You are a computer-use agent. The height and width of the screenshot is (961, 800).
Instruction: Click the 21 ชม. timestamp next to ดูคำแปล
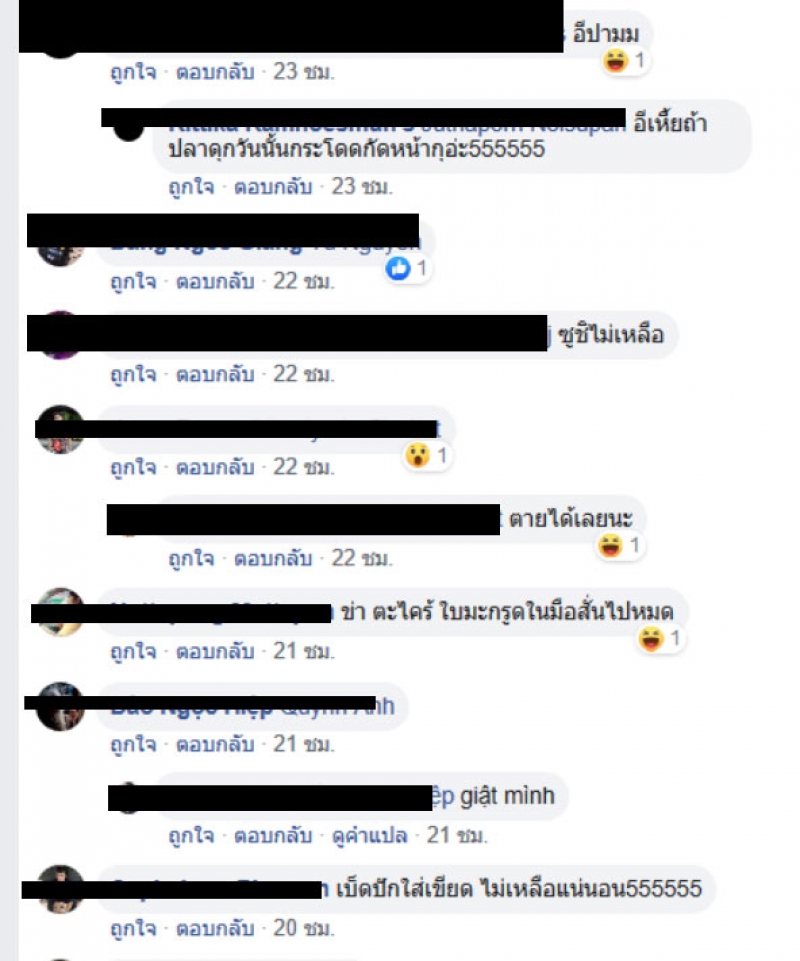[x=457, y=836]
